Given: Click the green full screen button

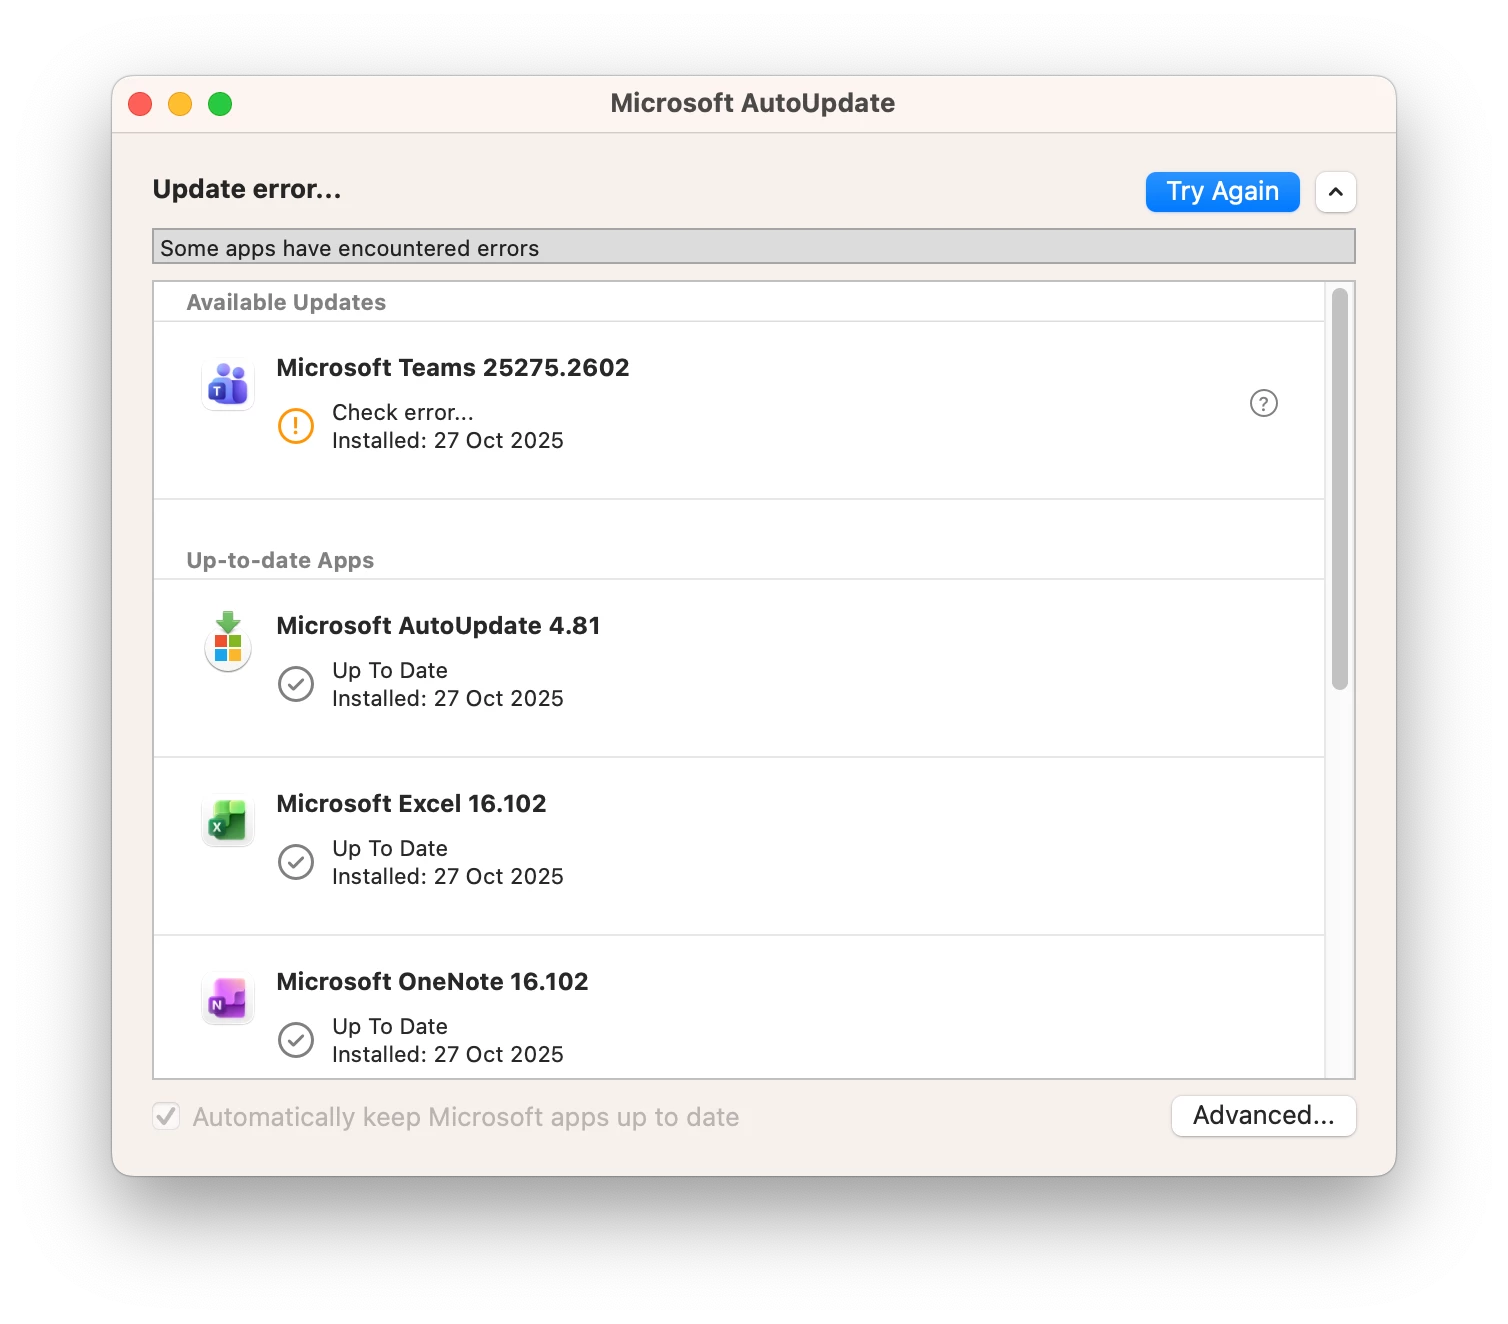Looking at the screenshot, I should [x=220, y=104].
